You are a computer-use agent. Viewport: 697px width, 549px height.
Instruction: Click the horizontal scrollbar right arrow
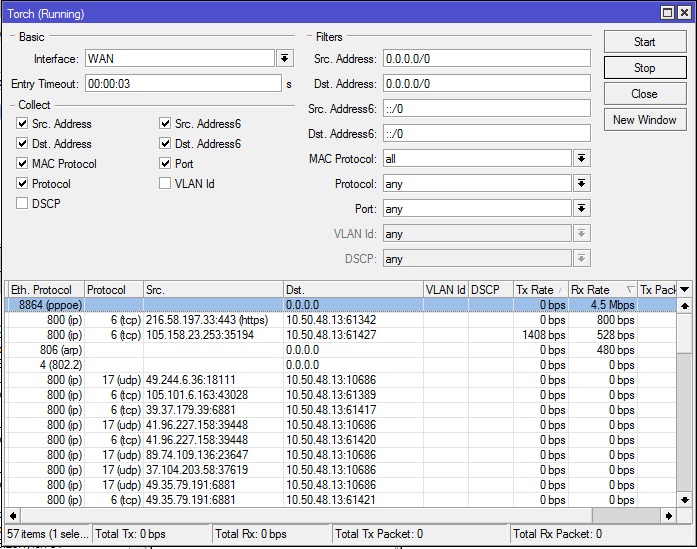coord(668,516)
